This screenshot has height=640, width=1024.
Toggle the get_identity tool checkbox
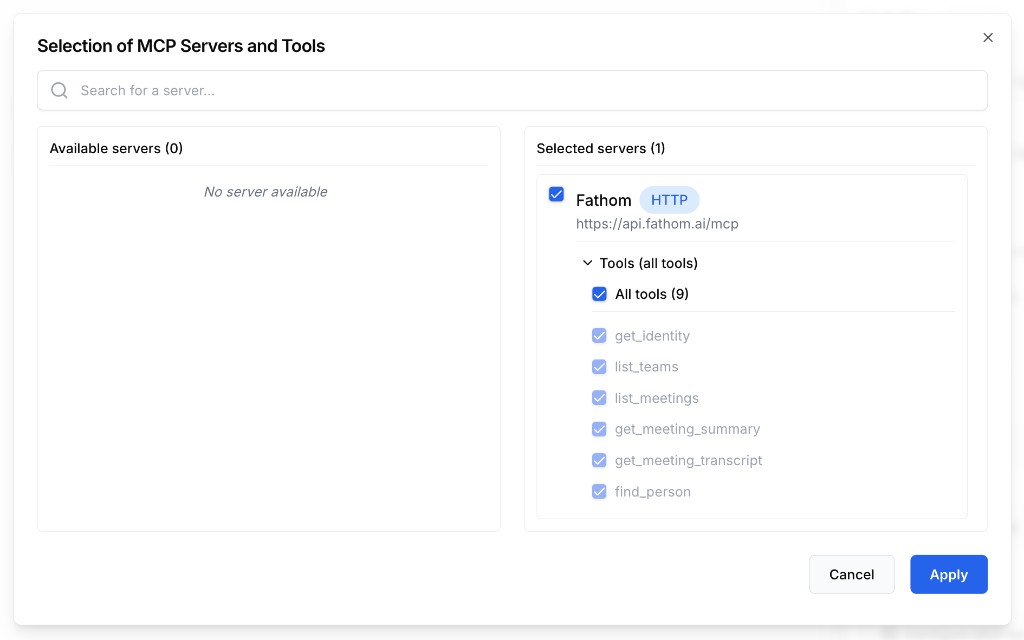click(599, 336)
